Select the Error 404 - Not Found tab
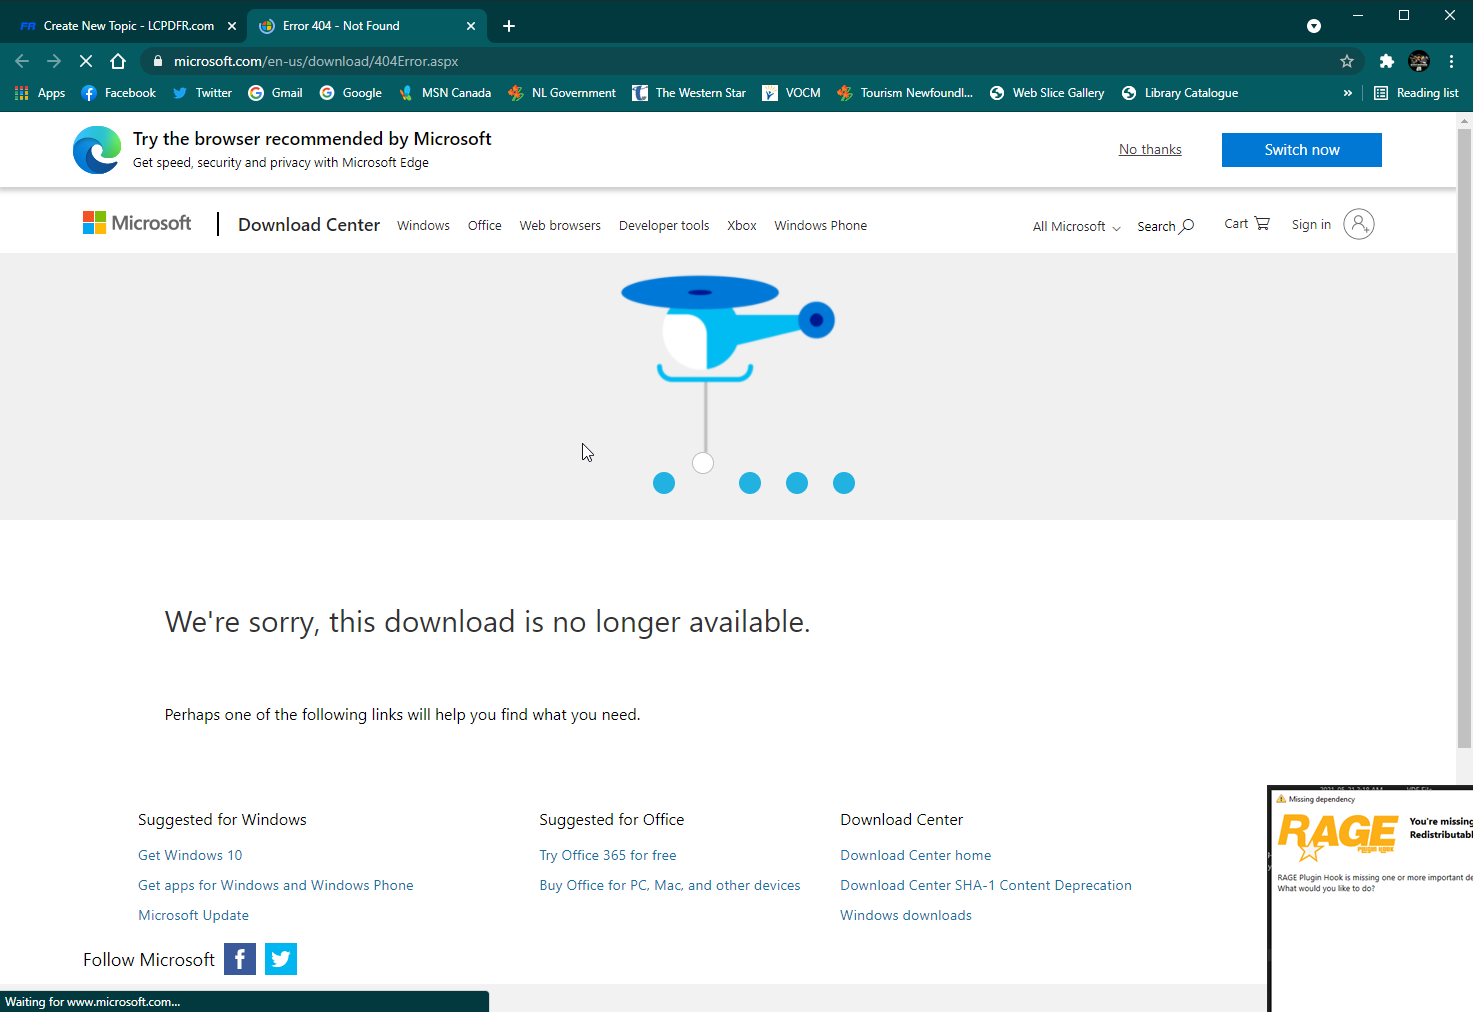Screen dimensions: 1473x1012 (x=367, y=26)
